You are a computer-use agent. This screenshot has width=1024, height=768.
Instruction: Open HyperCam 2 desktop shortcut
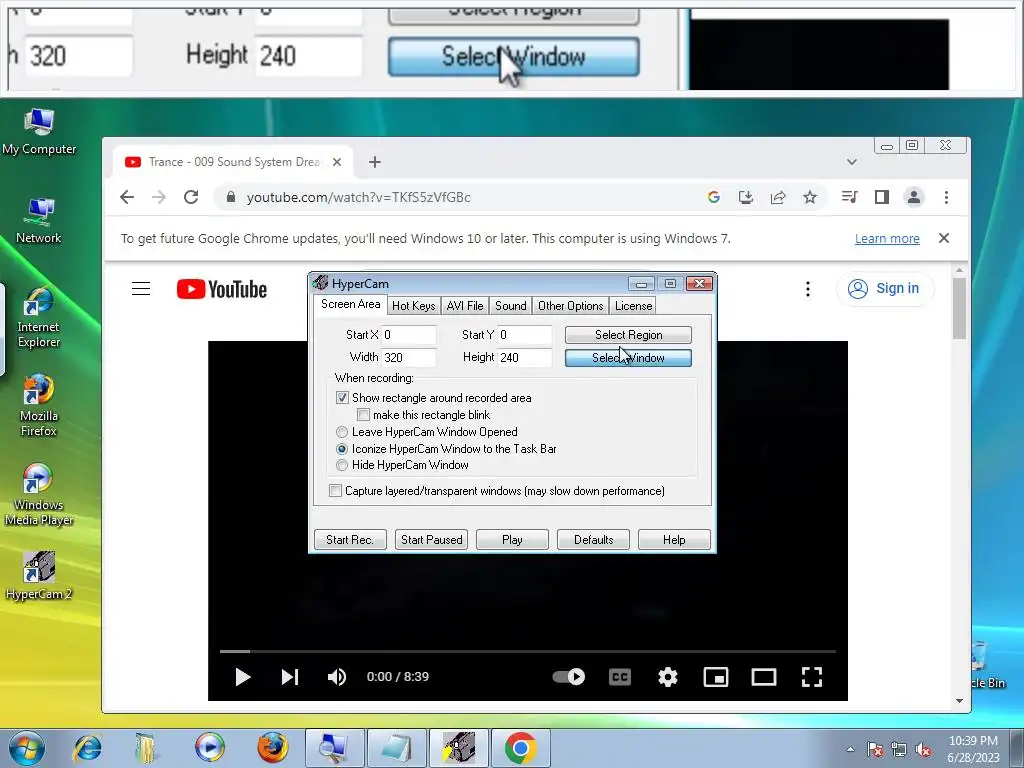click(39, 576)
